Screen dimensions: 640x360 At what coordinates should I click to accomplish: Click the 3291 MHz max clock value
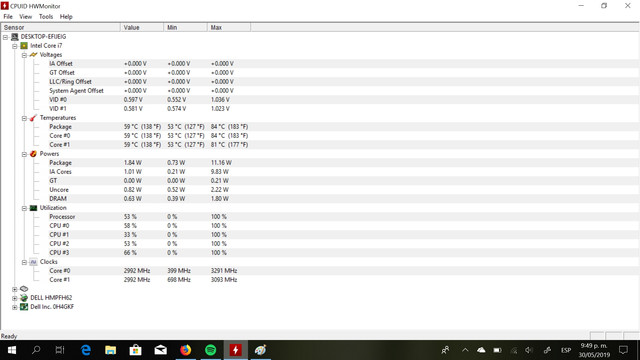[224, 271]
